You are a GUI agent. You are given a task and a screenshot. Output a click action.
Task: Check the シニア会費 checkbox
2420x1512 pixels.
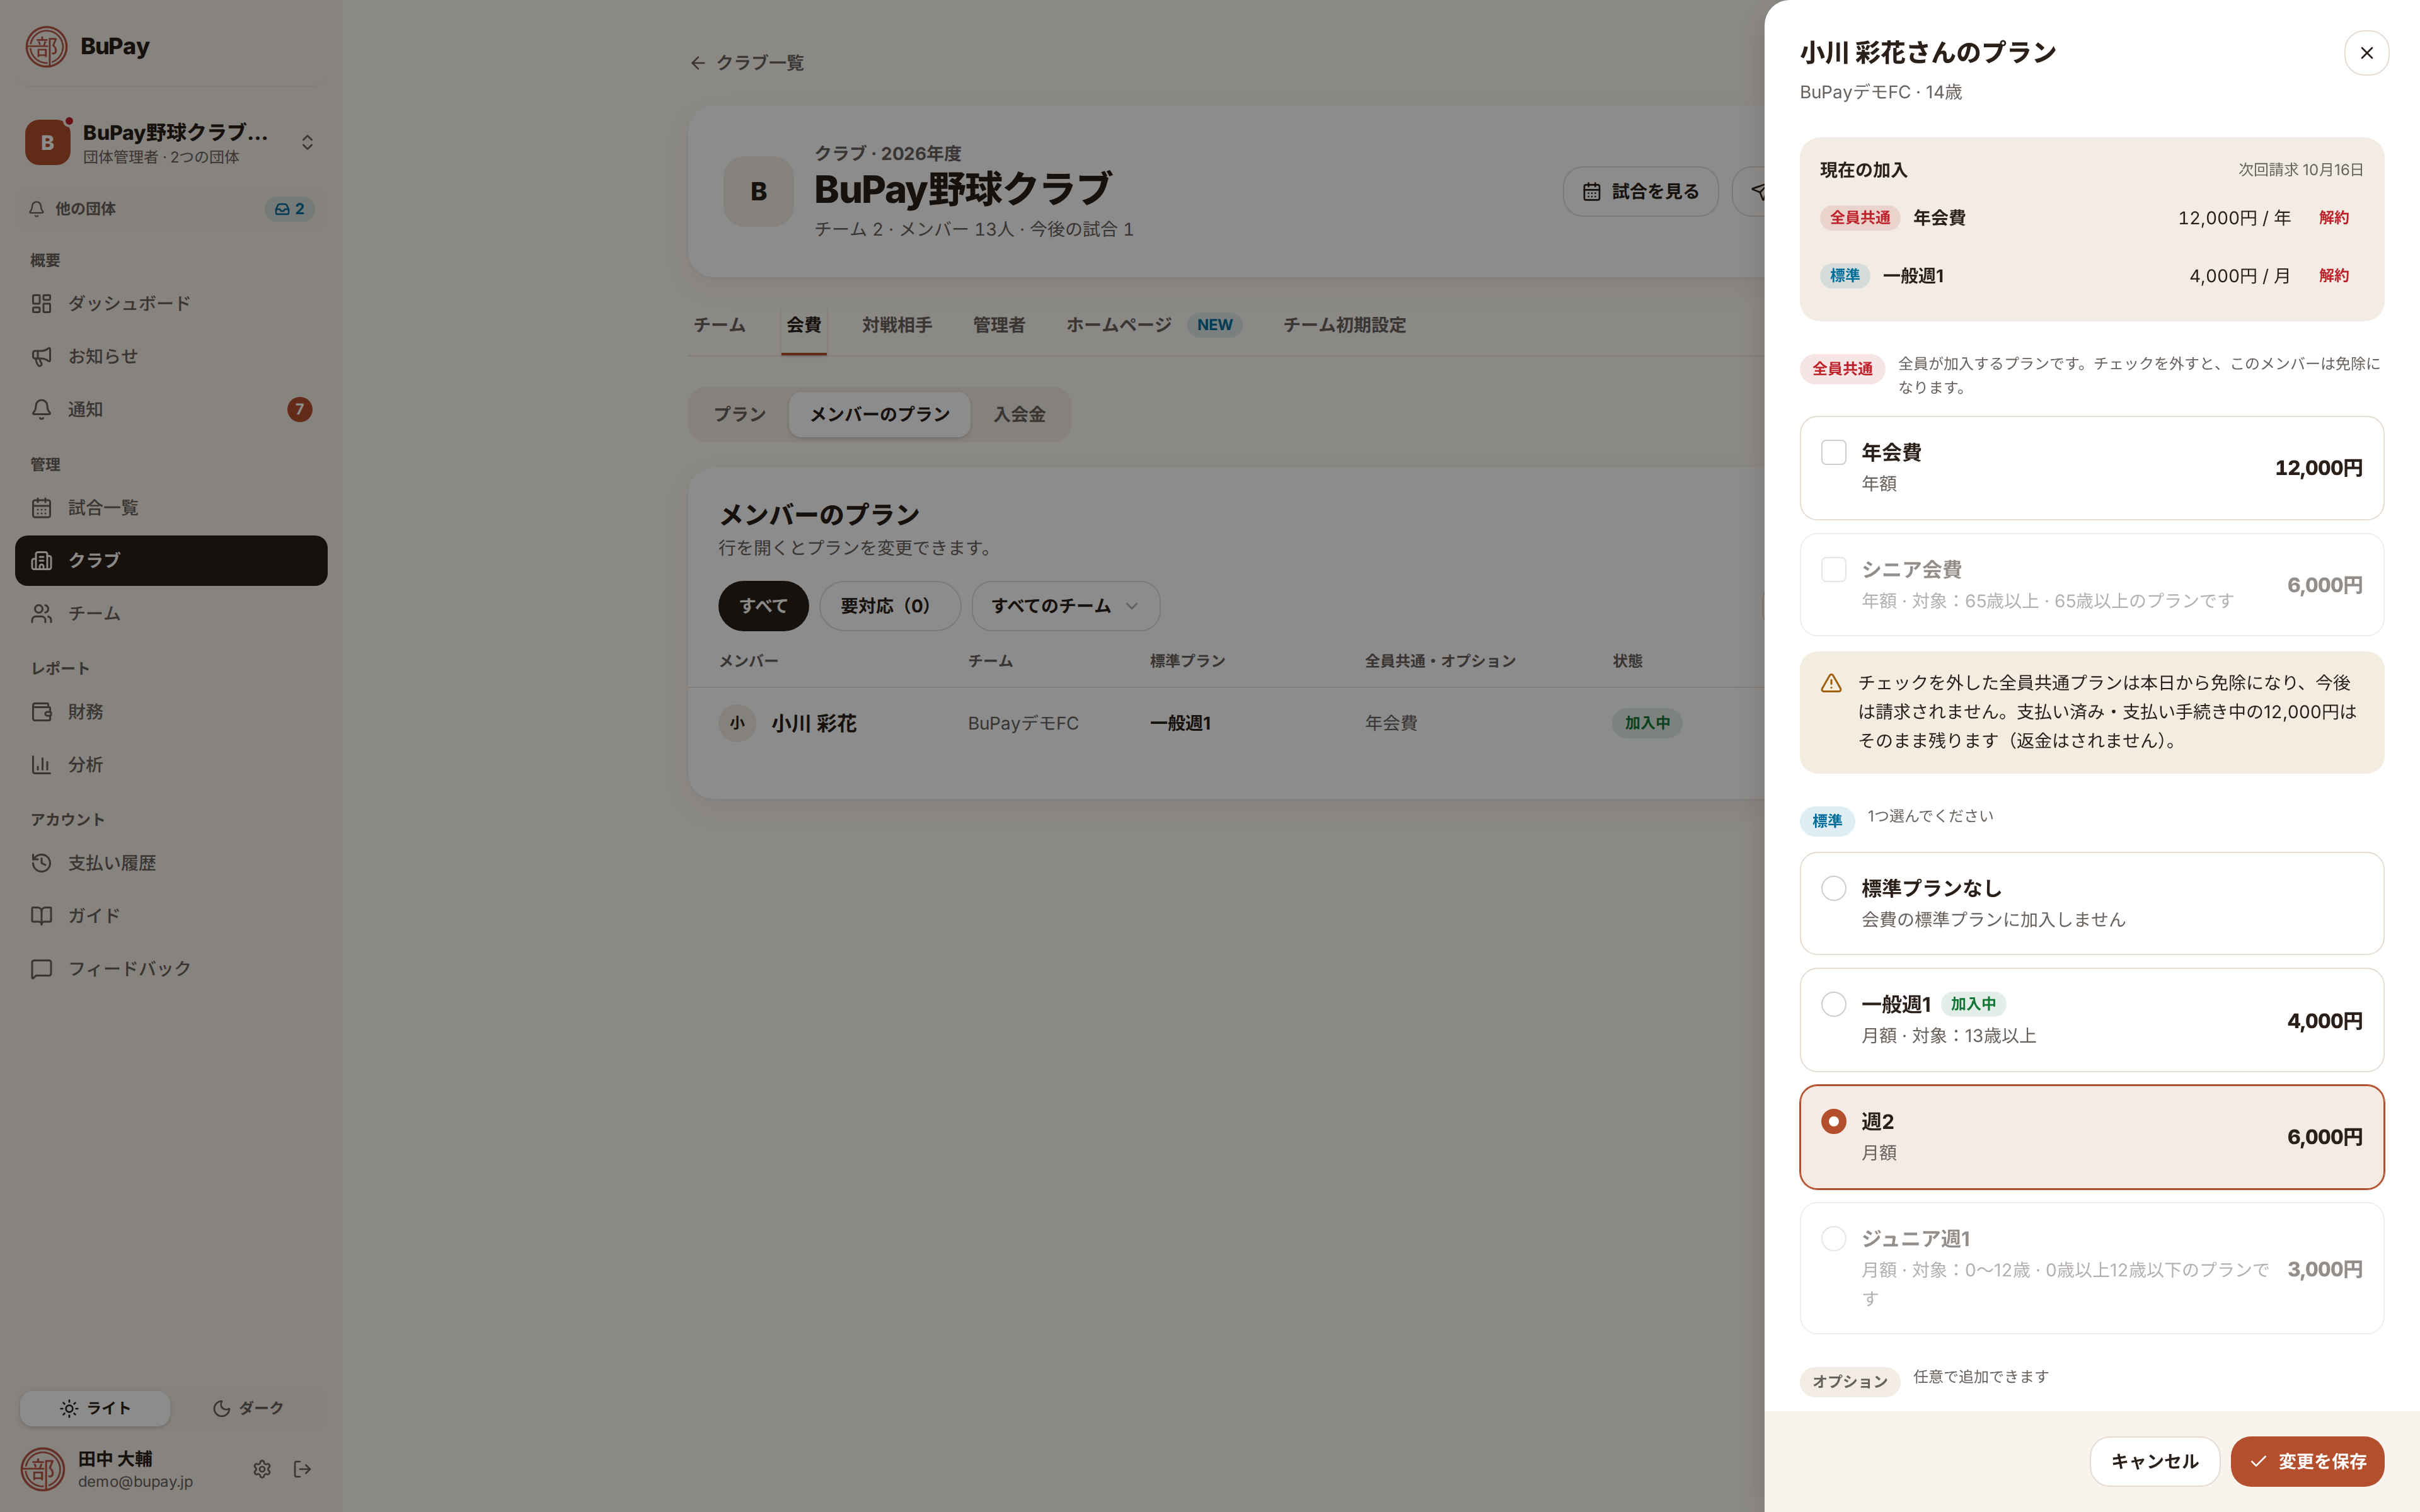coord(1833,570)
